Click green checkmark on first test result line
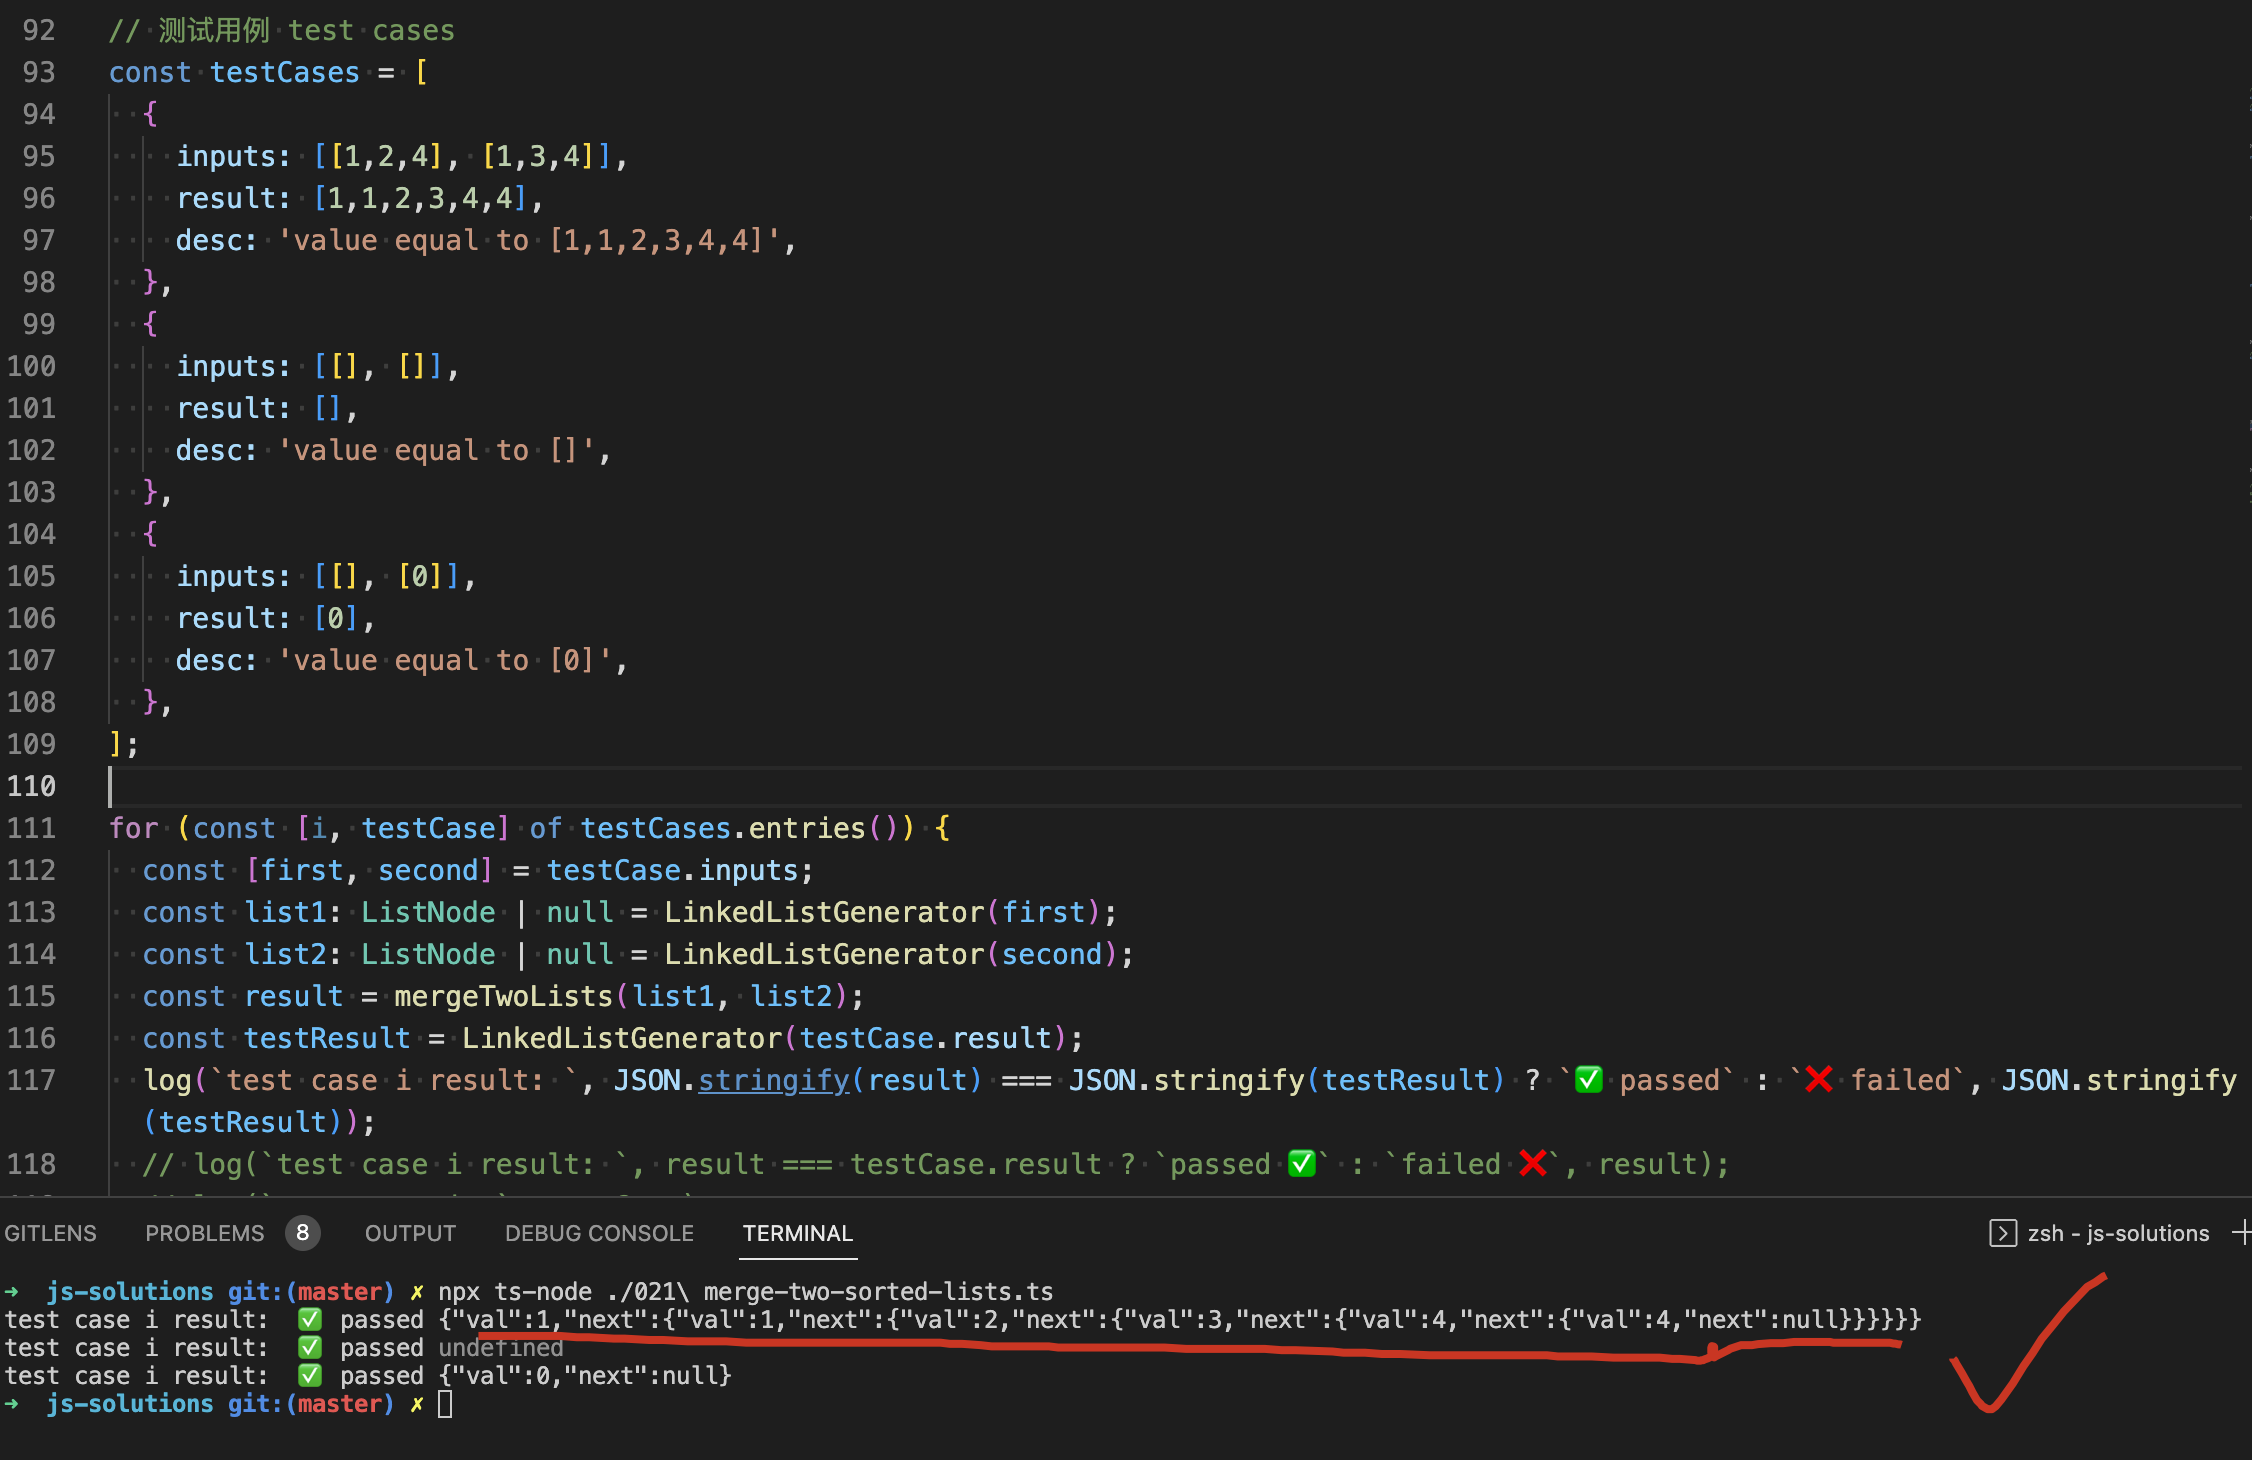 click(x=310, y=1320)
